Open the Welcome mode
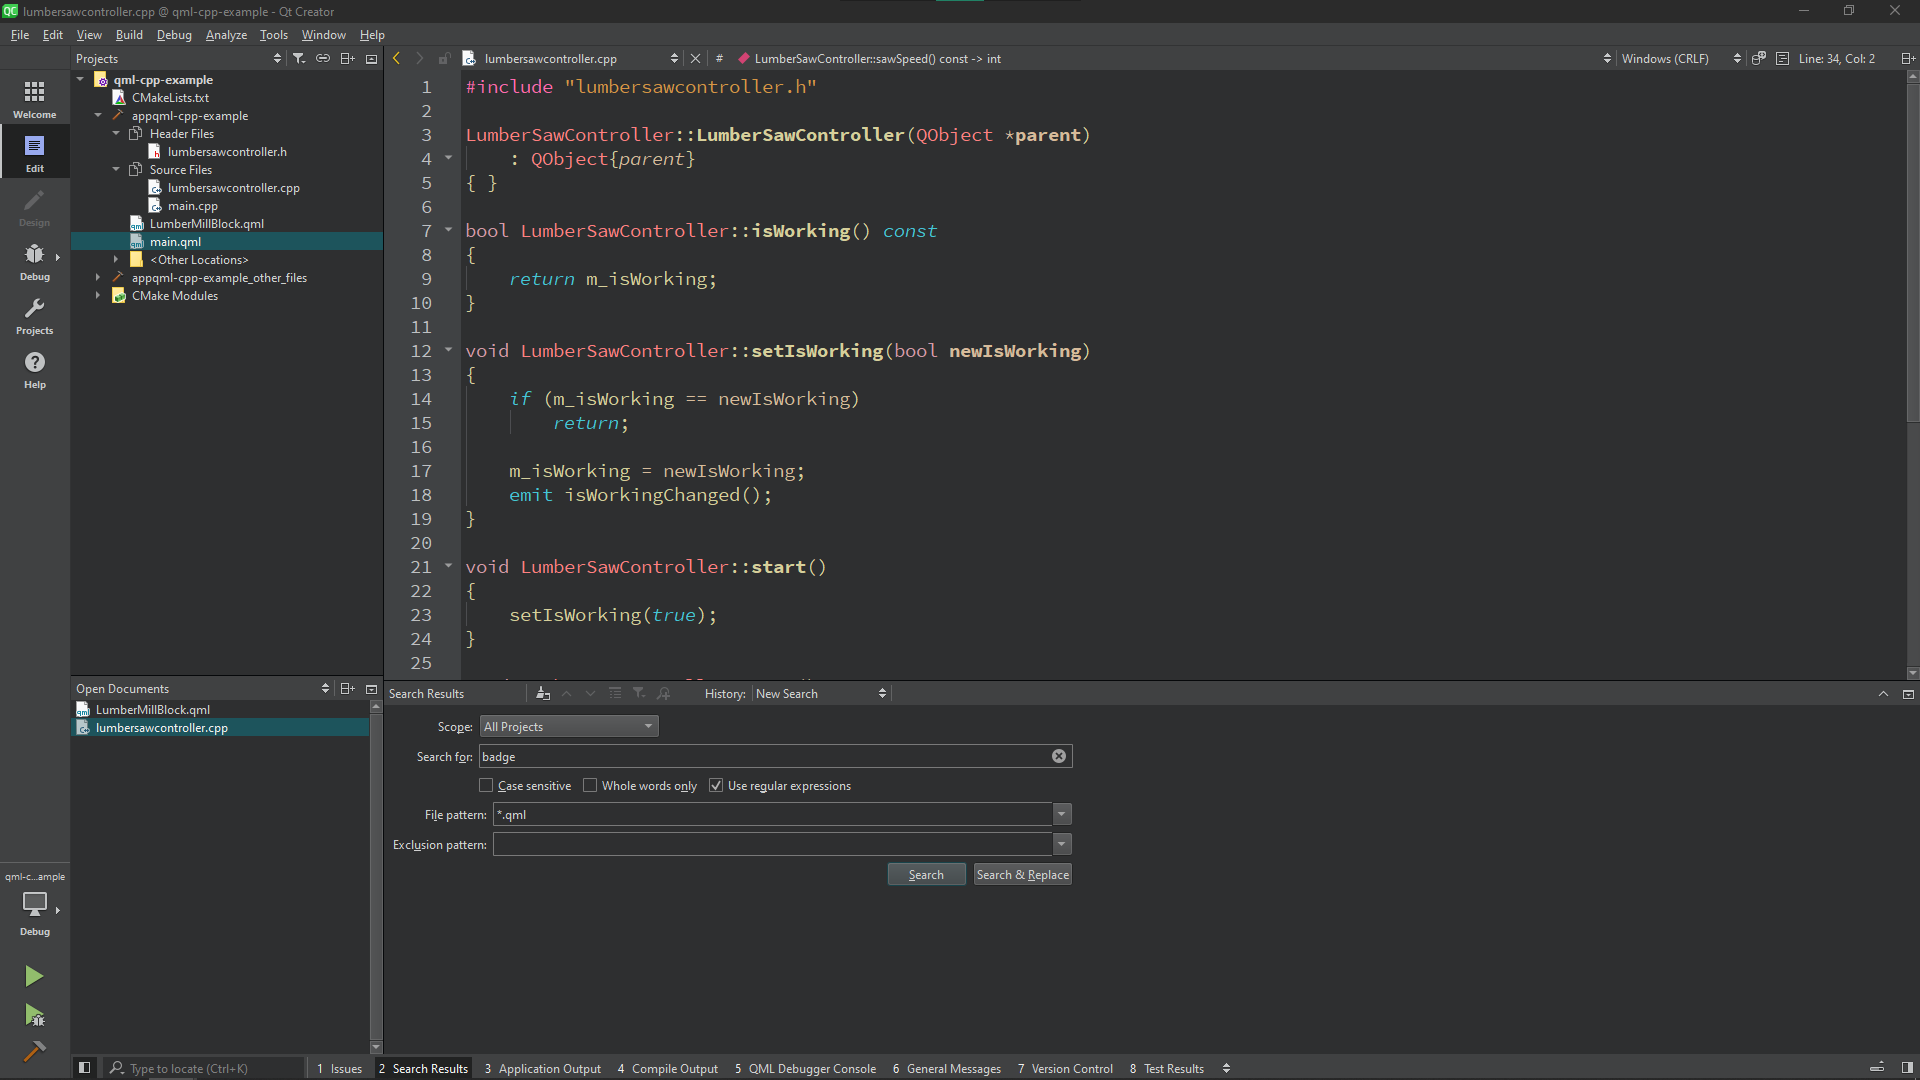1920x1080 pixels. tap(34, 99)
